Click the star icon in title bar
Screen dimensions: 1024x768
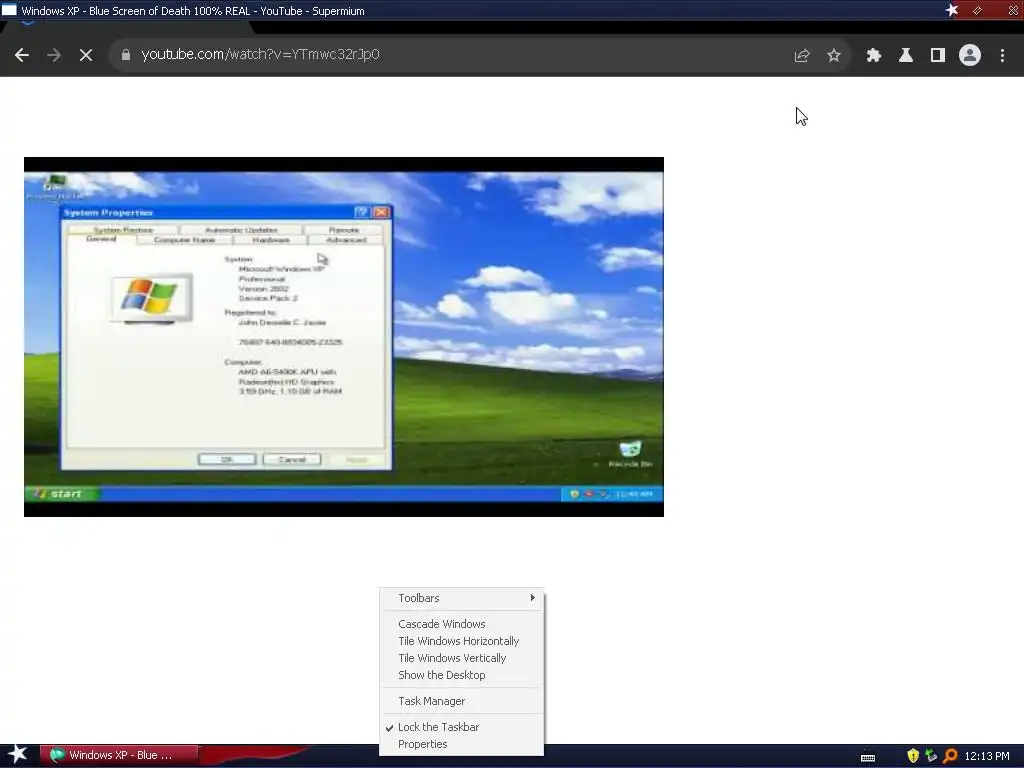(x=952, y=10)
